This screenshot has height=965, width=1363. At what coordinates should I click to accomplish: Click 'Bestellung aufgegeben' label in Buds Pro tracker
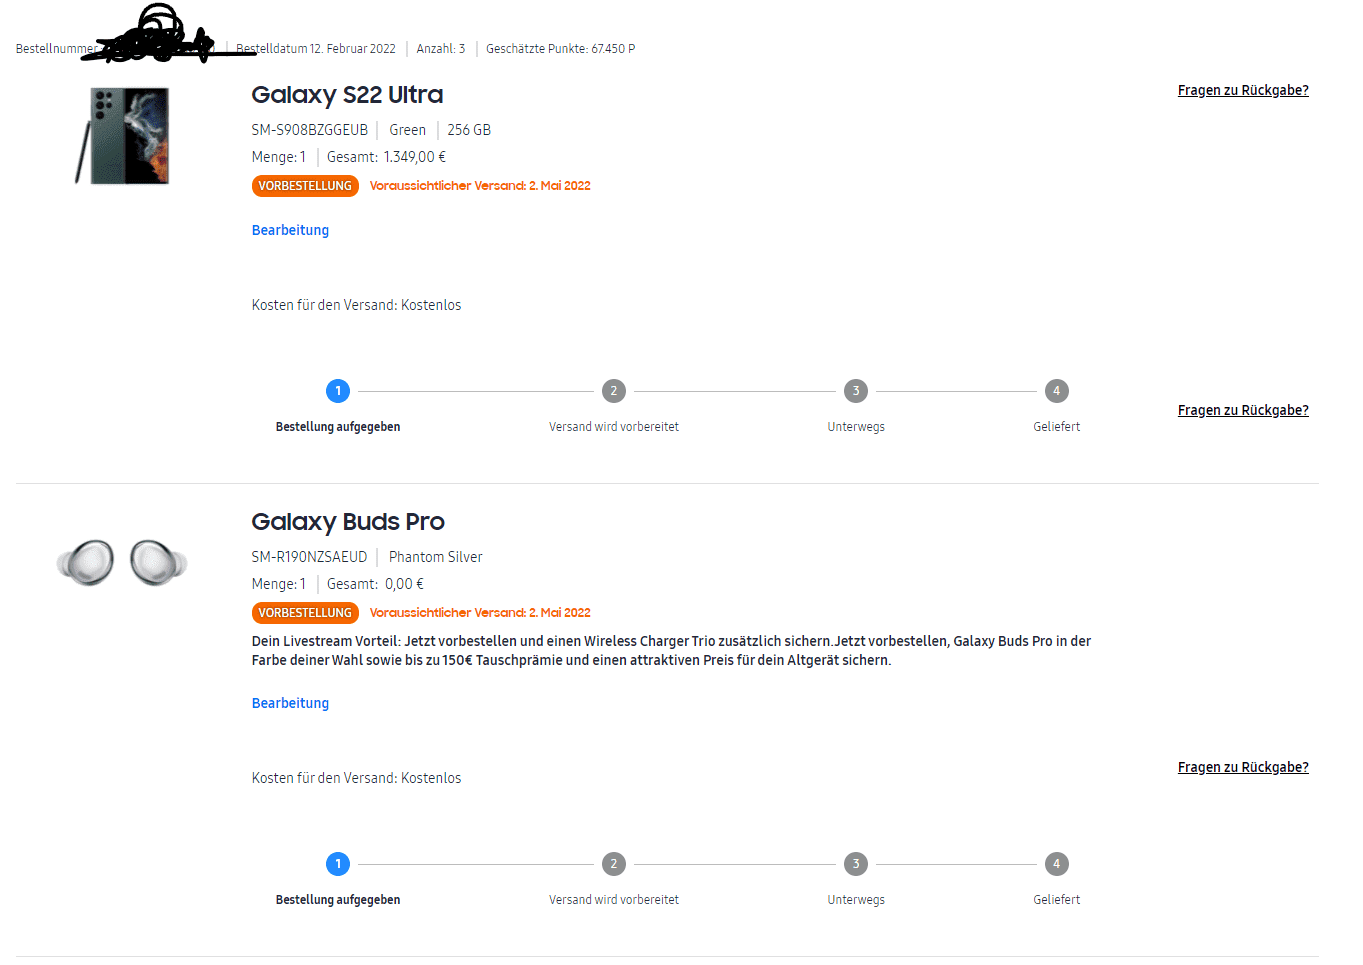338,900
